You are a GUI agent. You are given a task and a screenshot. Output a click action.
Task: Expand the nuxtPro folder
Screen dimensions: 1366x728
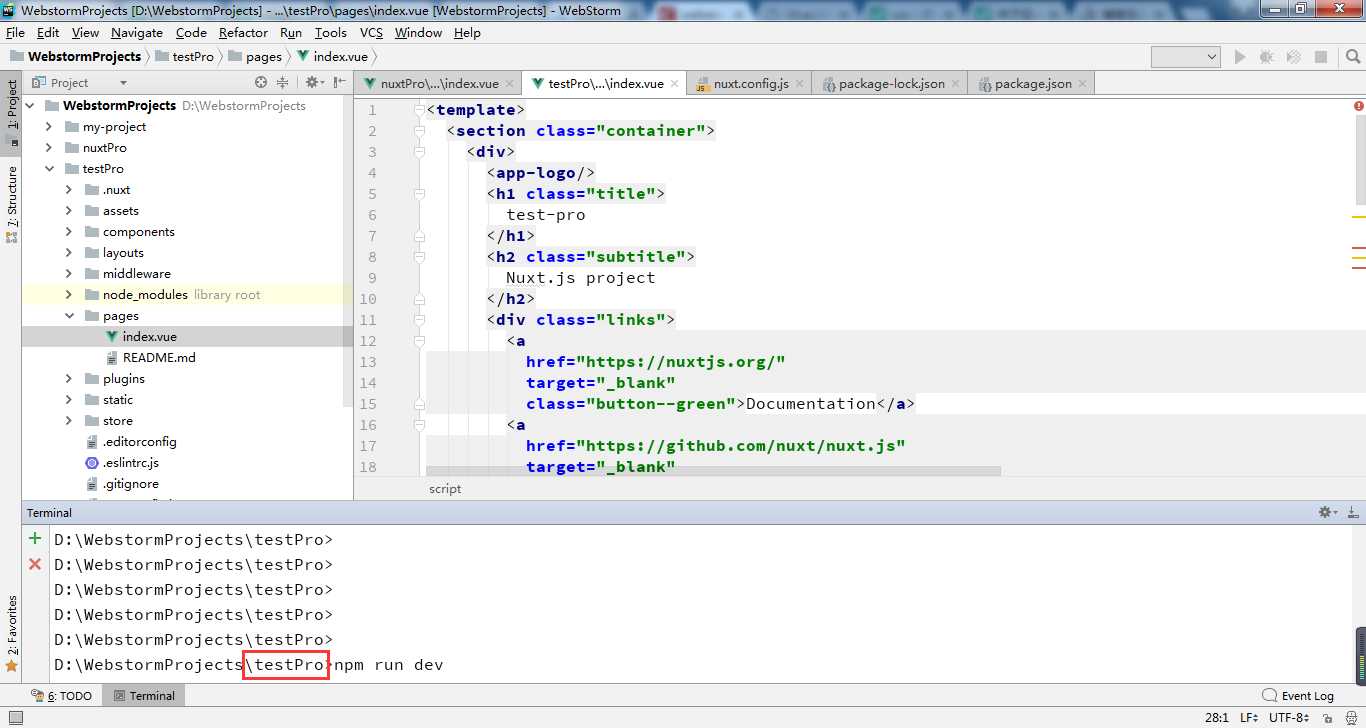49,148
